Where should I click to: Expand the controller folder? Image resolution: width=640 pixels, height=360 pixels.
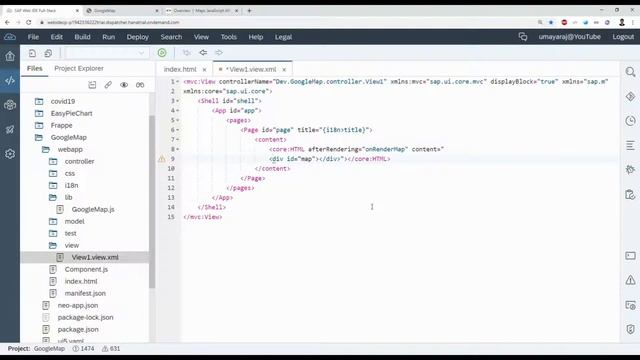53,162
